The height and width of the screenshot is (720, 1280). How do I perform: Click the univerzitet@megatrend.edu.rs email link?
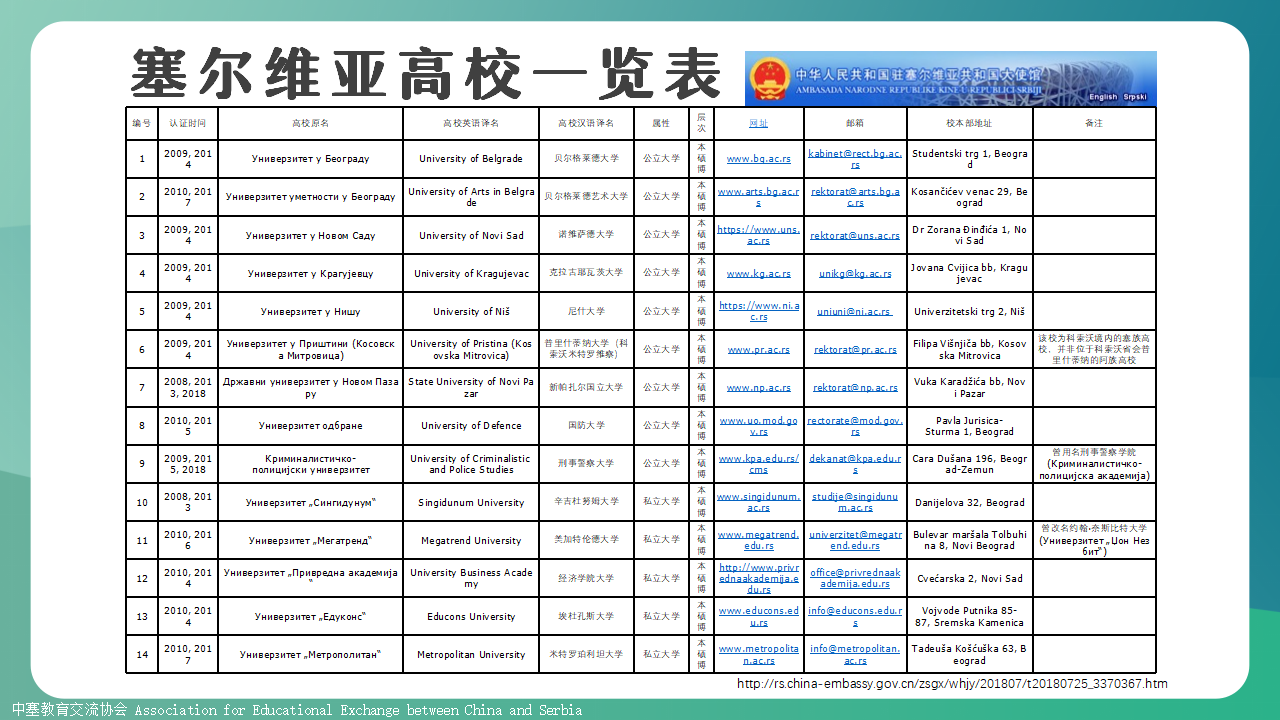(855, 540)
